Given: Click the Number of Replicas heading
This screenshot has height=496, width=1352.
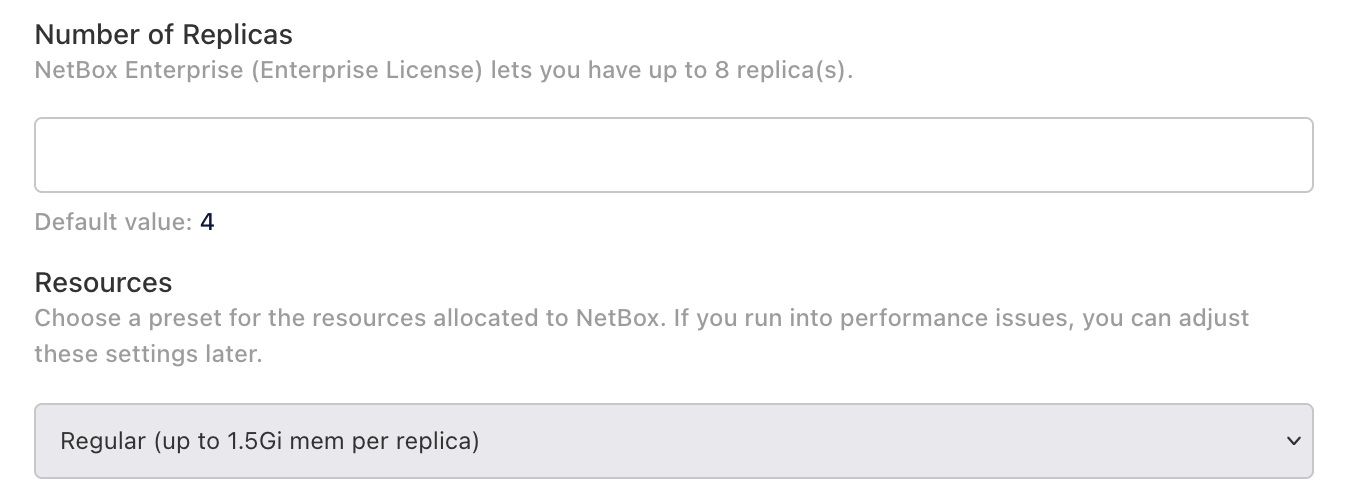Looking at the screenshot, I should (163, 35).
